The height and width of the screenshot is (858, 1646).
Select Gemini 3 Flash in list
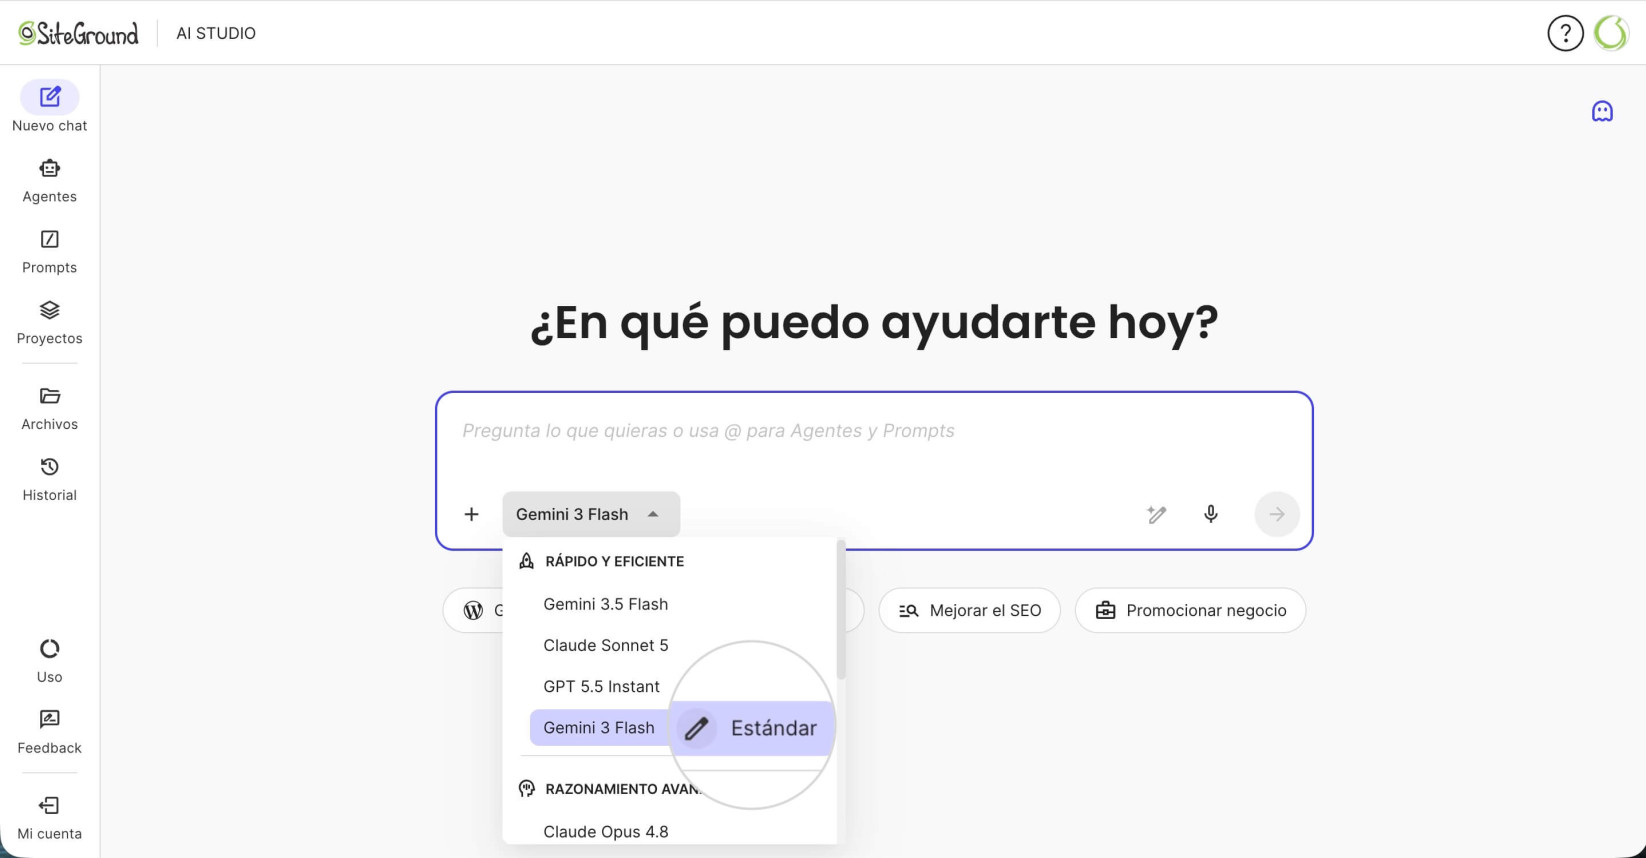pos(599,728)
